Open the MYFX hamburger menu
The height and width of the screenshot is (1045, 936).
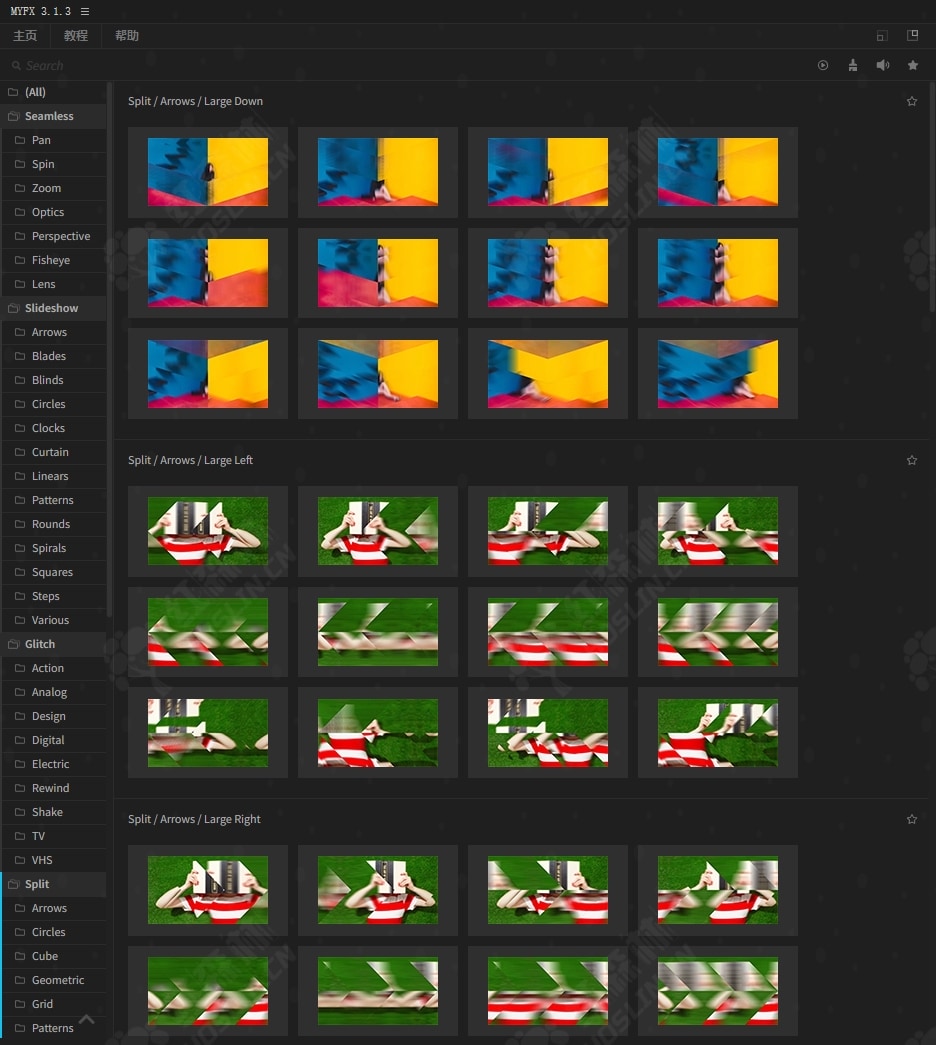(85, 11)
